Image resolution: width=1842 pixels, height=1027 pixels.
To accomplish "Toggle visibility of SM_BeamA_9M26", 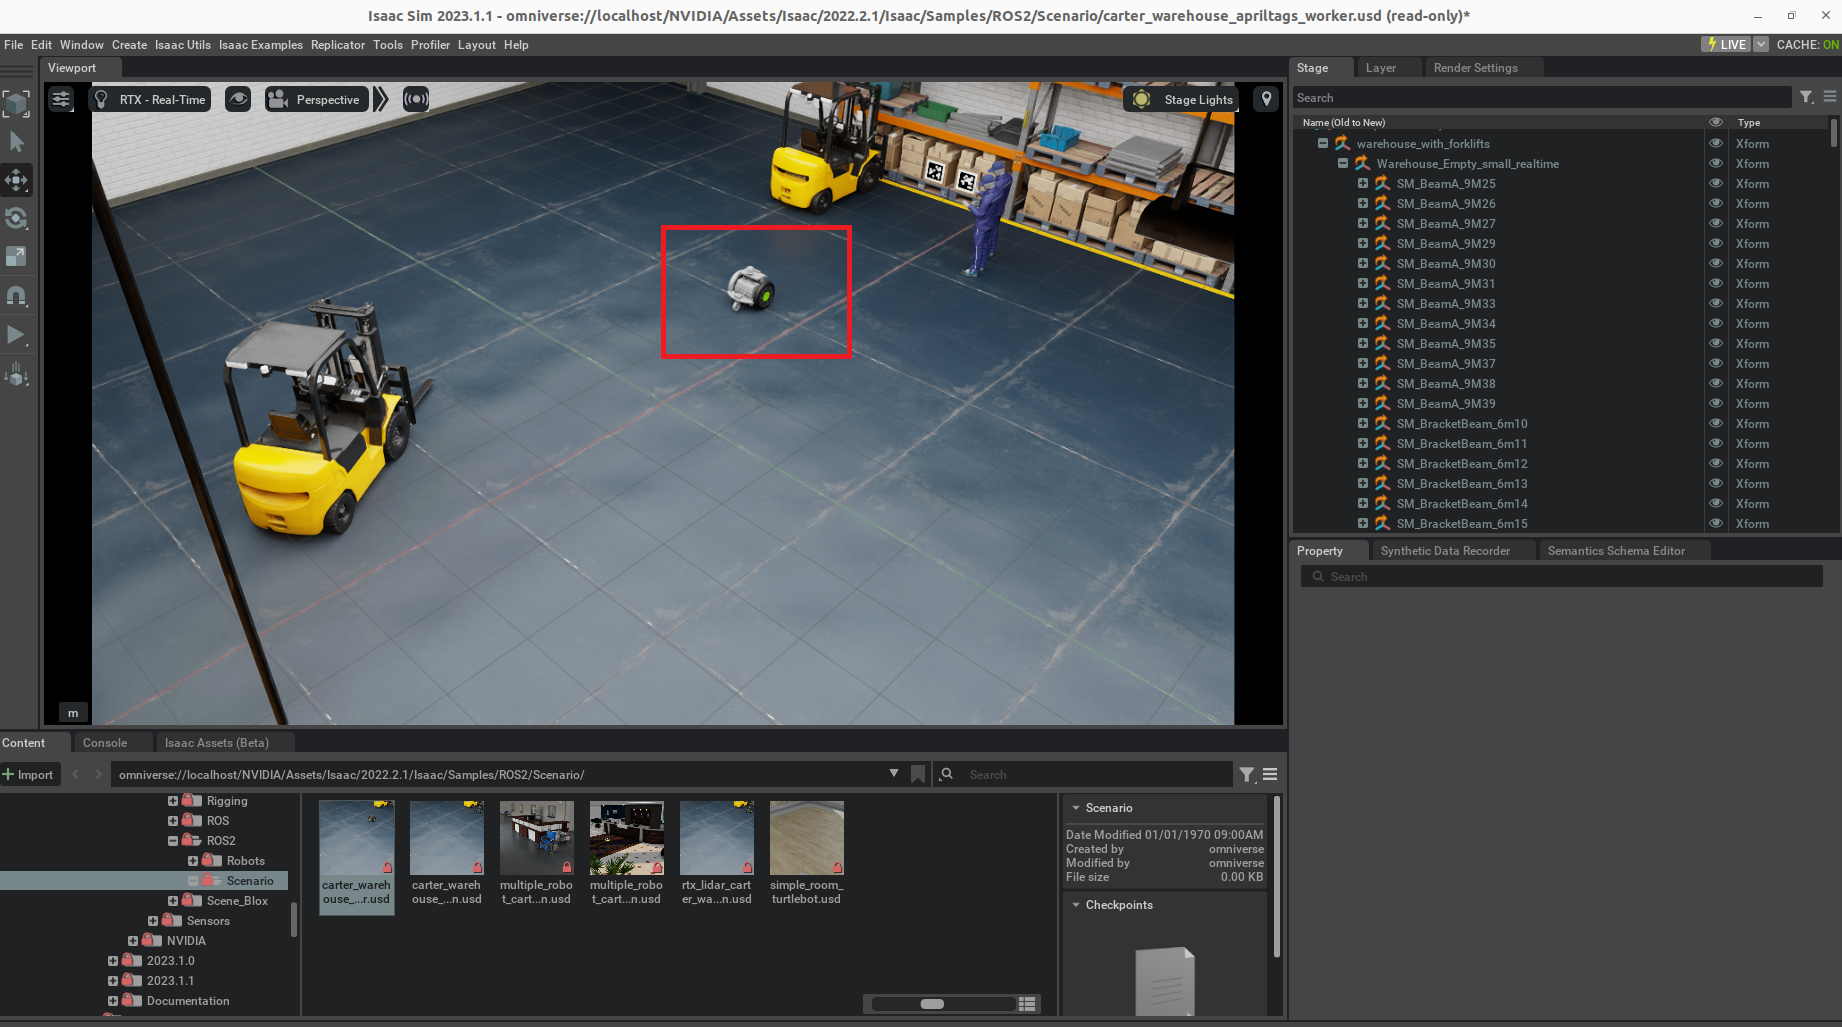I will 1716,204.
